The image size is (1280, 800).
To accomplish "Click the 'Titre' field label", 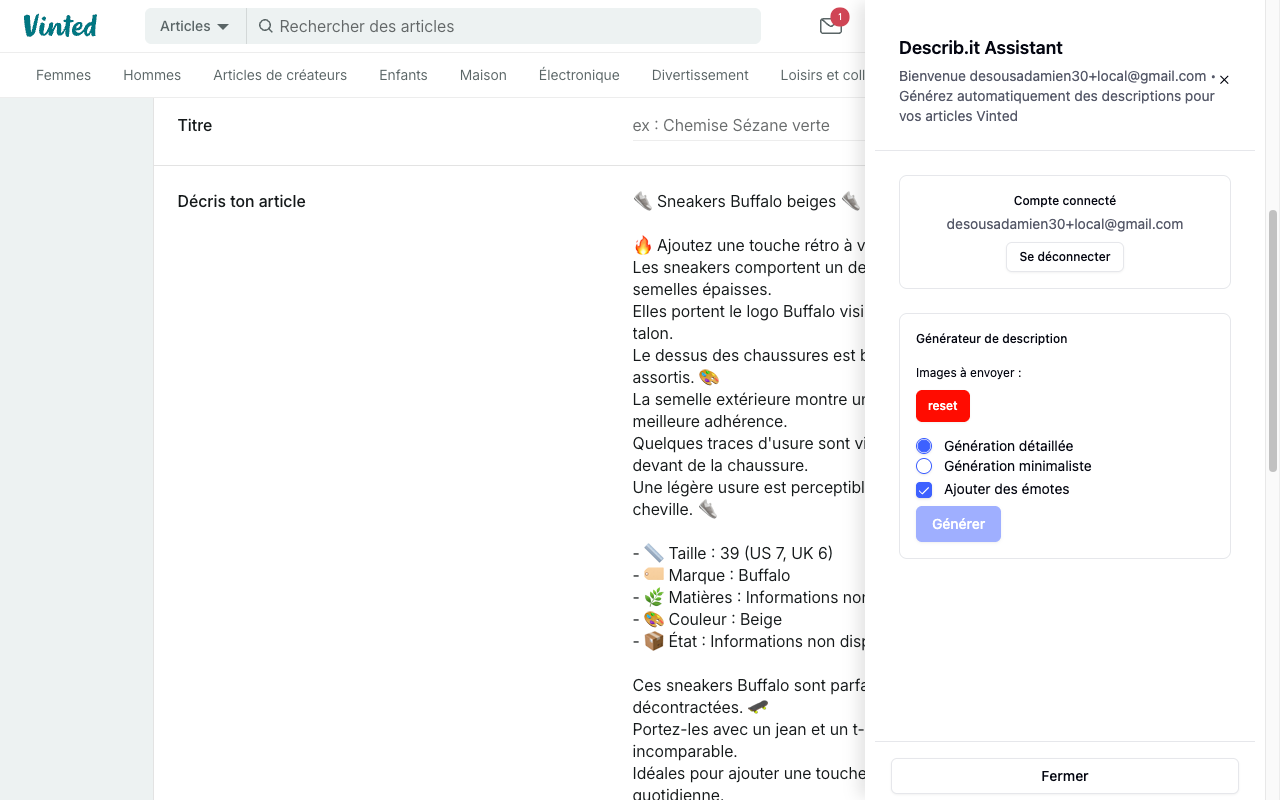I will [195, 126].
